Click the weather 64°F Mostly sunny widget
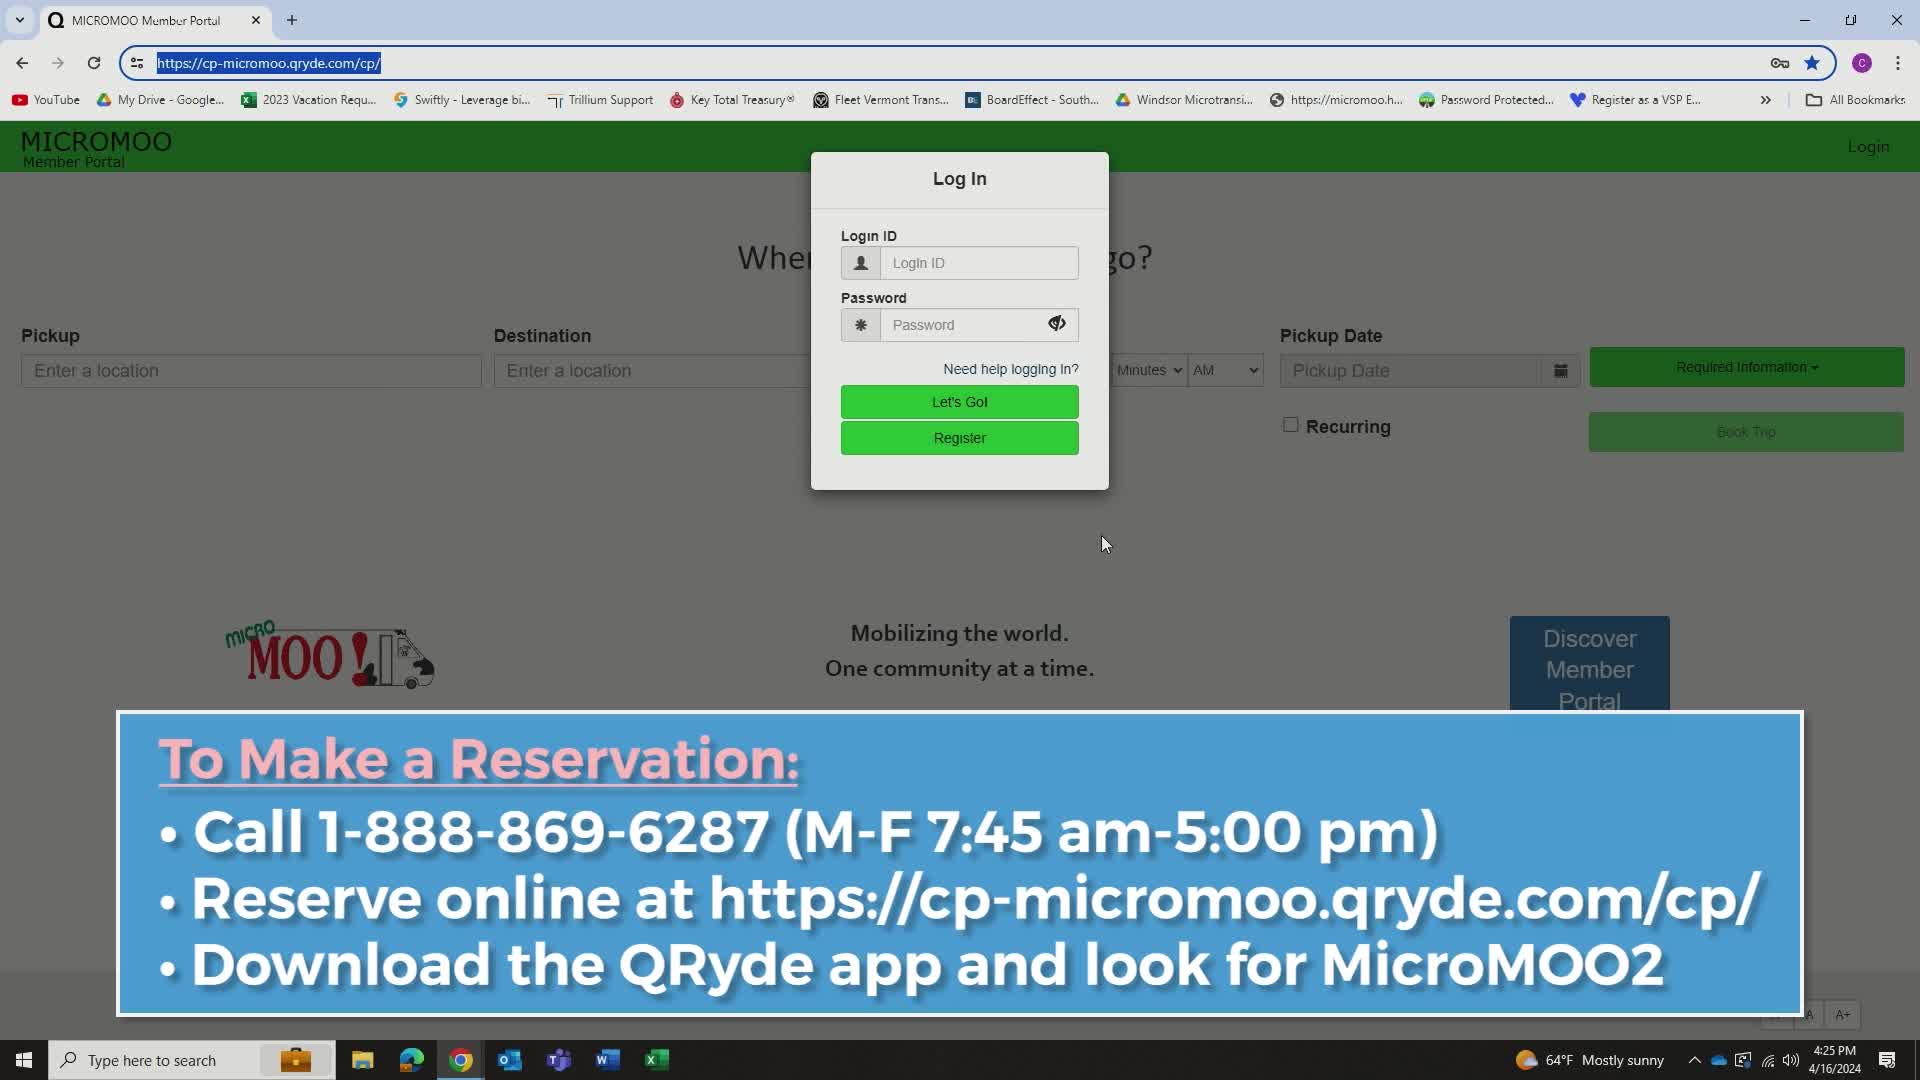This screenshot has height=1080, width=1920. (1590, 1060)
